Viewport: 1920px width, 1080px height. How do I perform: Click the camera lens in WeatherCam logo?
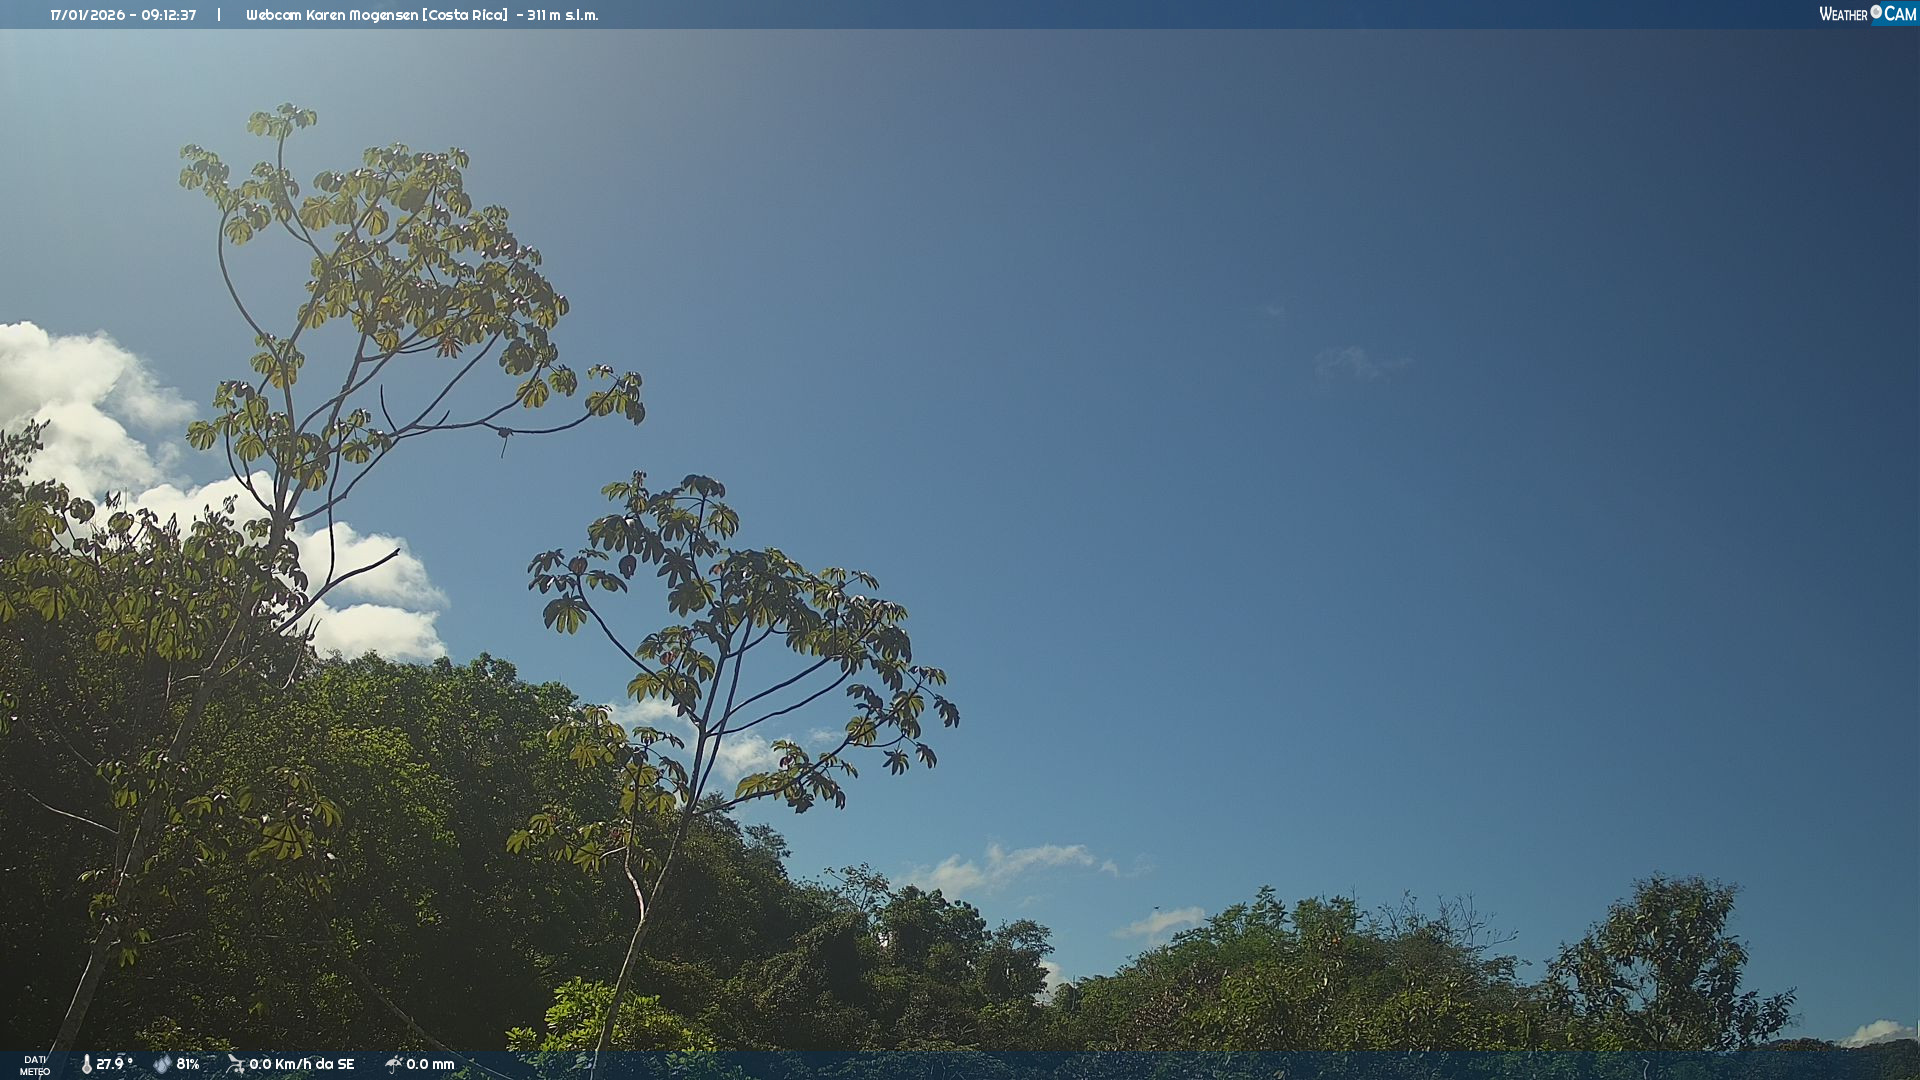point(1876,12)
